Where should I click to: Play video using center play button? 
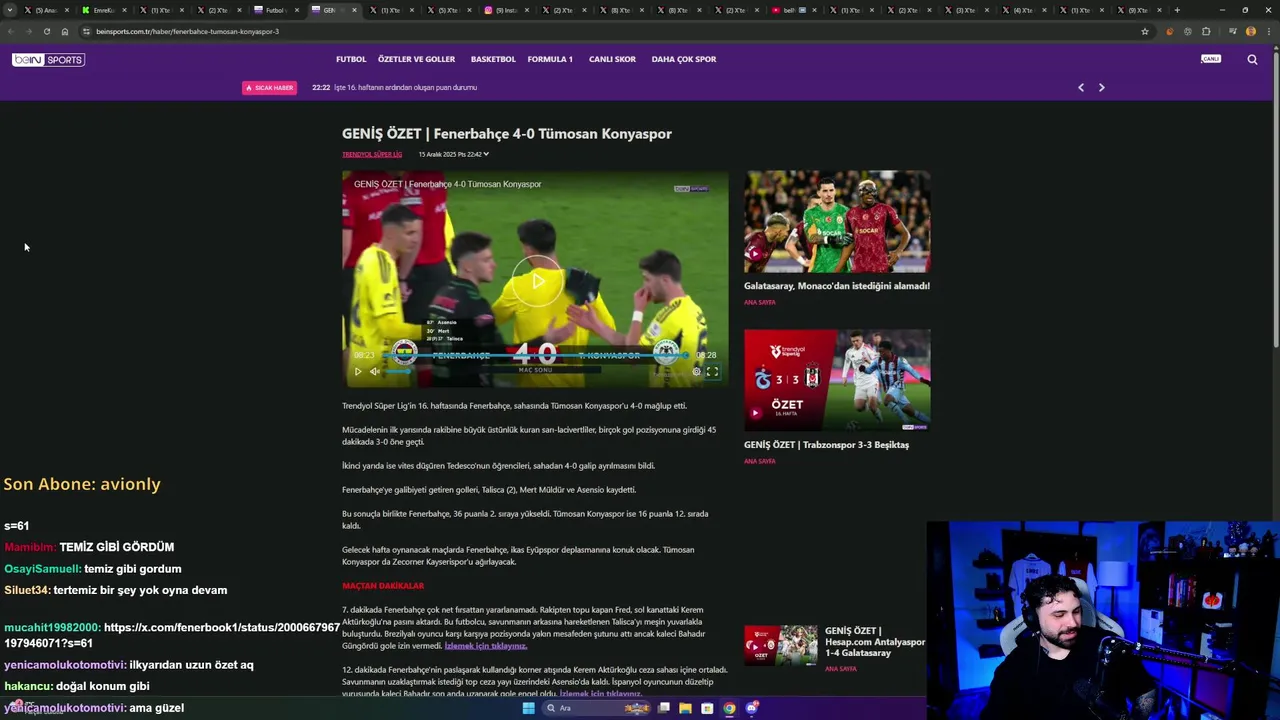pyautogui.click(x=538, y=282)
